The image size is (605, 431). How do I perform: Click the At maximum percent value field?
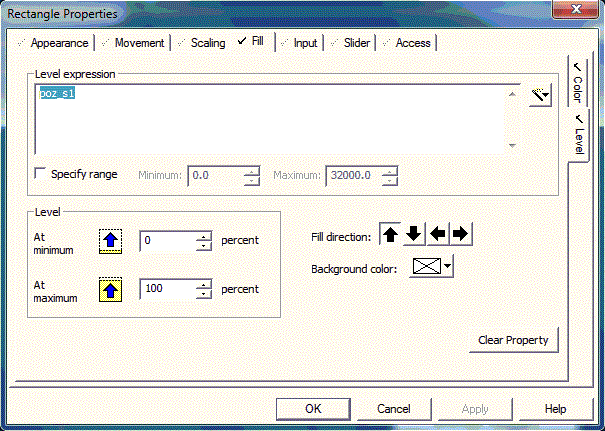tap(167, 290)
